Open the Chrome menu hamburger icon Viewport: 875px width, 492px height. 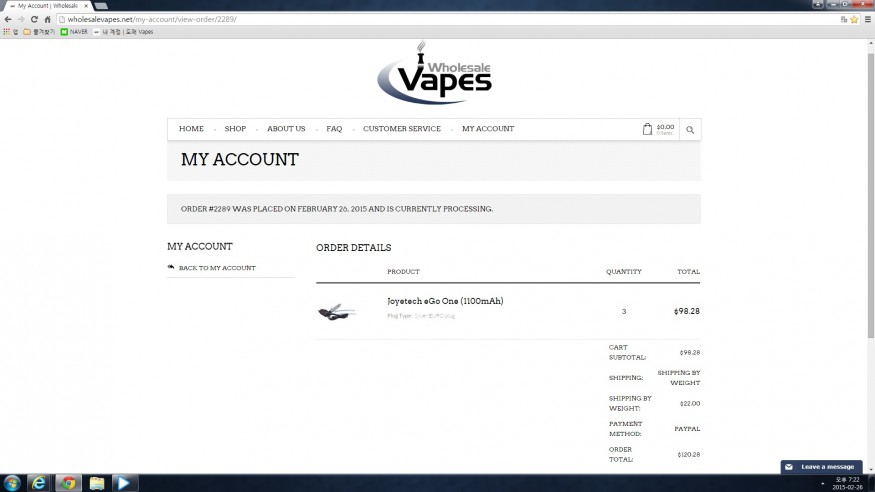(868, 19)
